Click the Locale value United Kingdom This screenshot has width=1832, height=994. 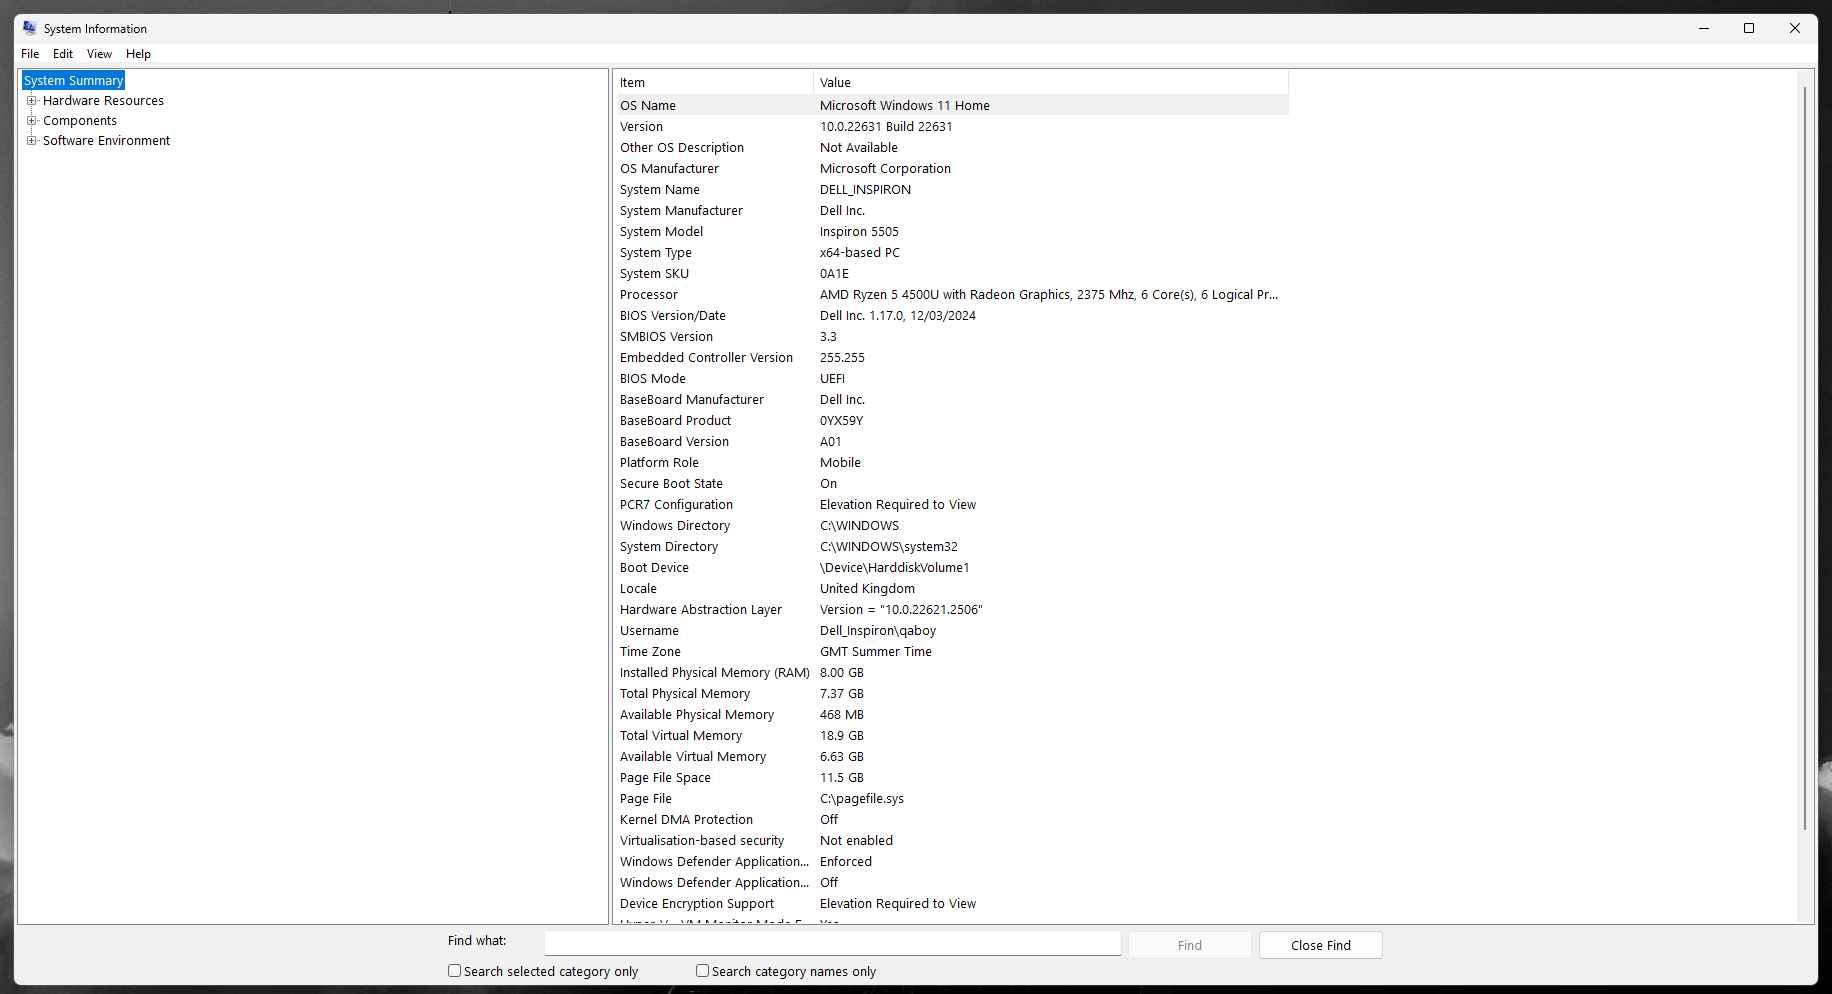[x=867, y=589]
